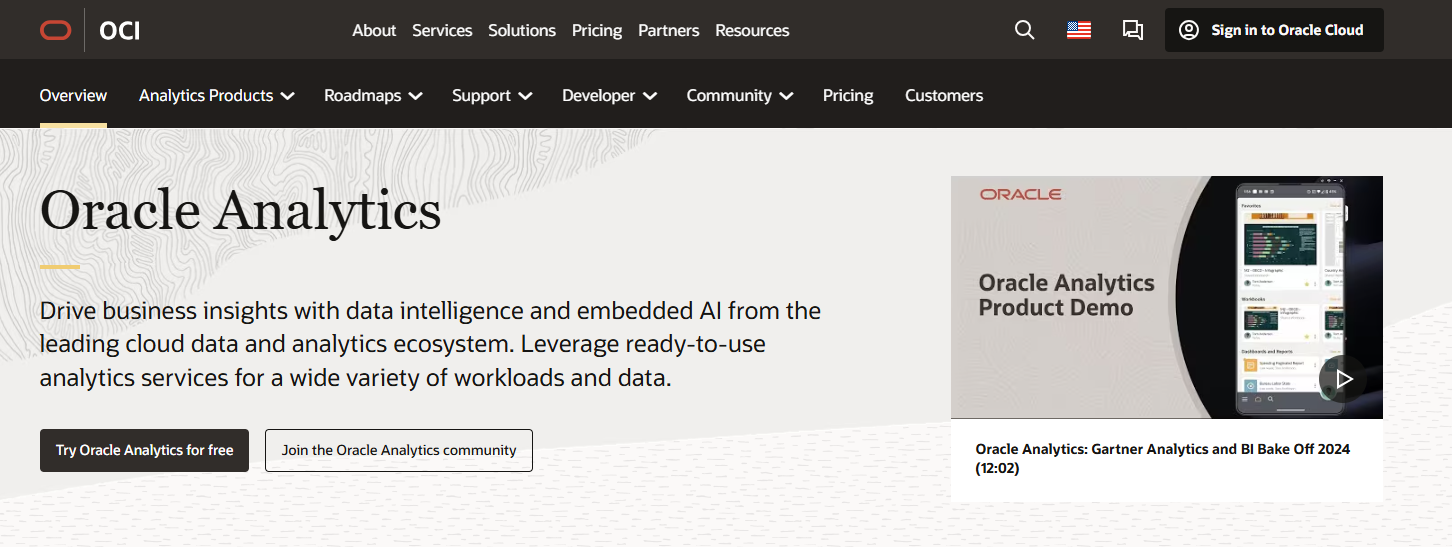Play the Oracle Analytics Product Demo video

pos(1342,379)
